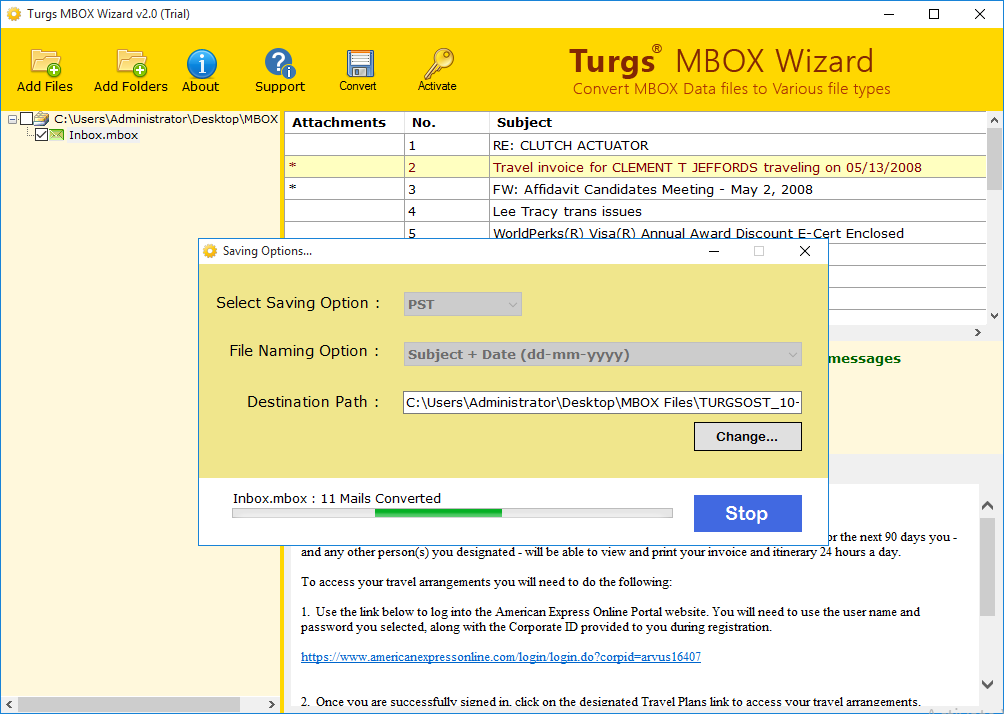Select the Travel invoice for CLEMENT T JEFFORDS row
The width and height of the screenshot is (1004, 714).
(635, 167)
